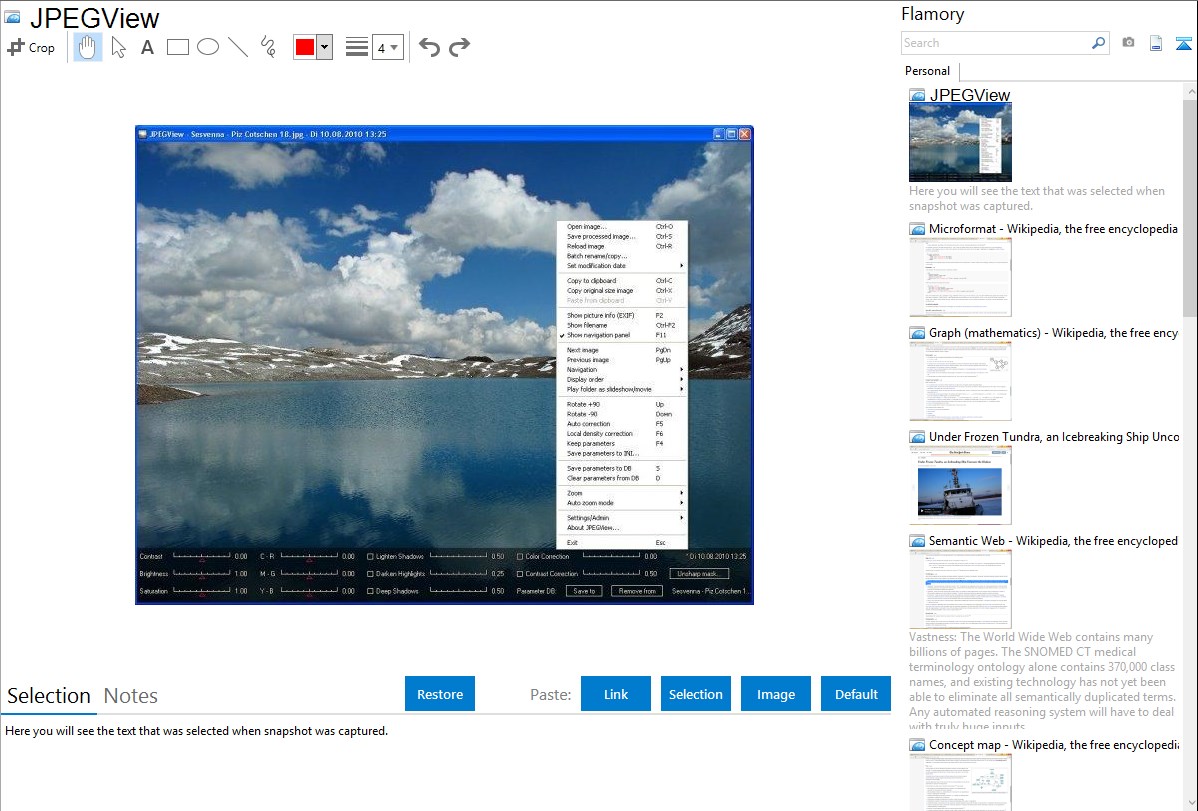Screen dimensions: 1198x811
Task: Click the Contrast slider in the captured JPEGView window
Action: [202, 556]
